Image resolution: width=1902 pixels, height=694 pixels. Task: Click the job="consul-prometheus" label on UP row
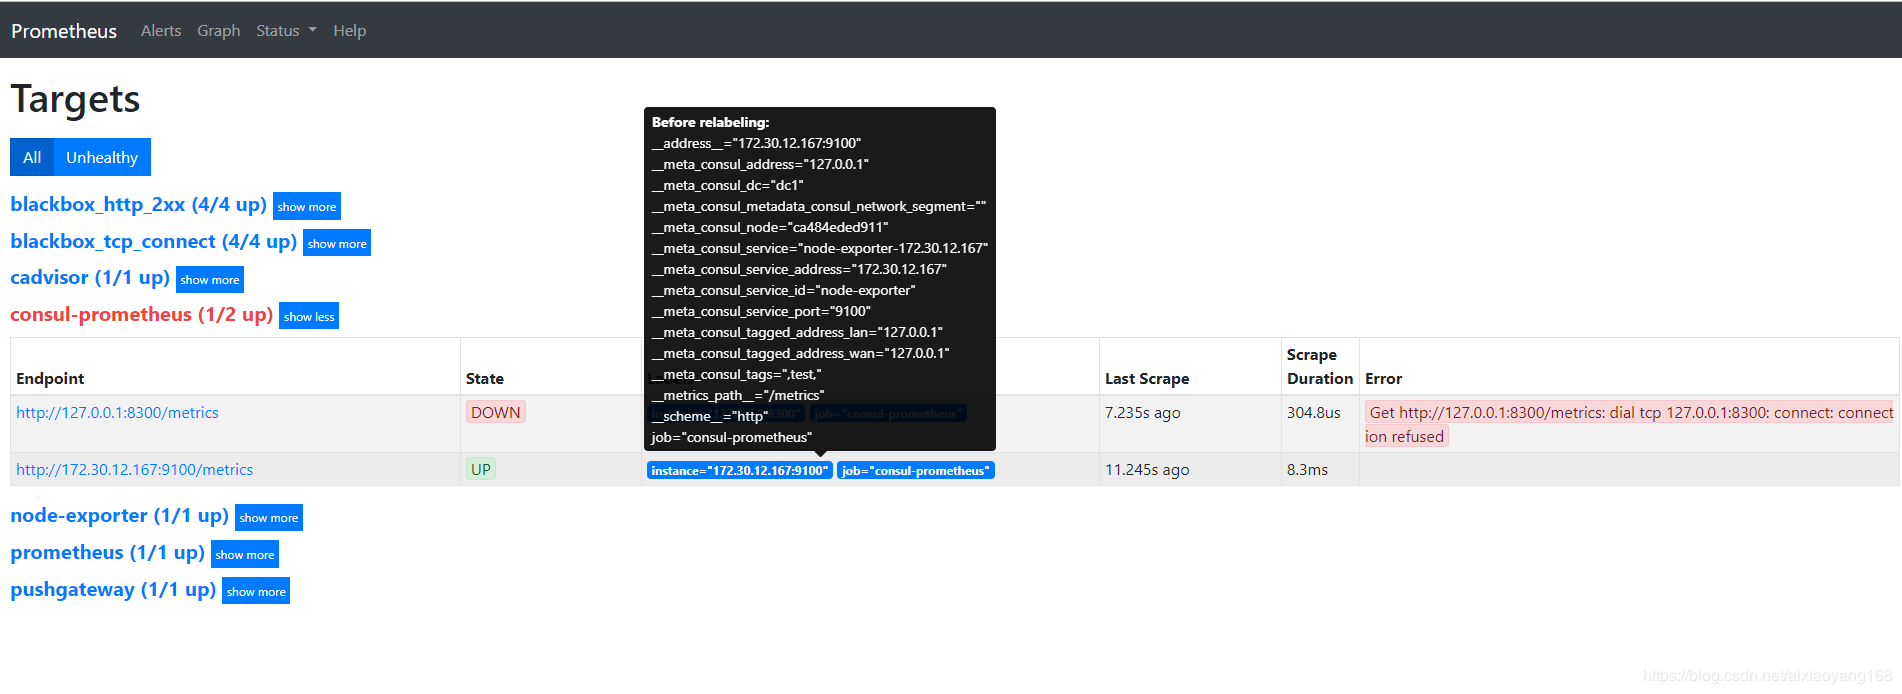point(916,470)
